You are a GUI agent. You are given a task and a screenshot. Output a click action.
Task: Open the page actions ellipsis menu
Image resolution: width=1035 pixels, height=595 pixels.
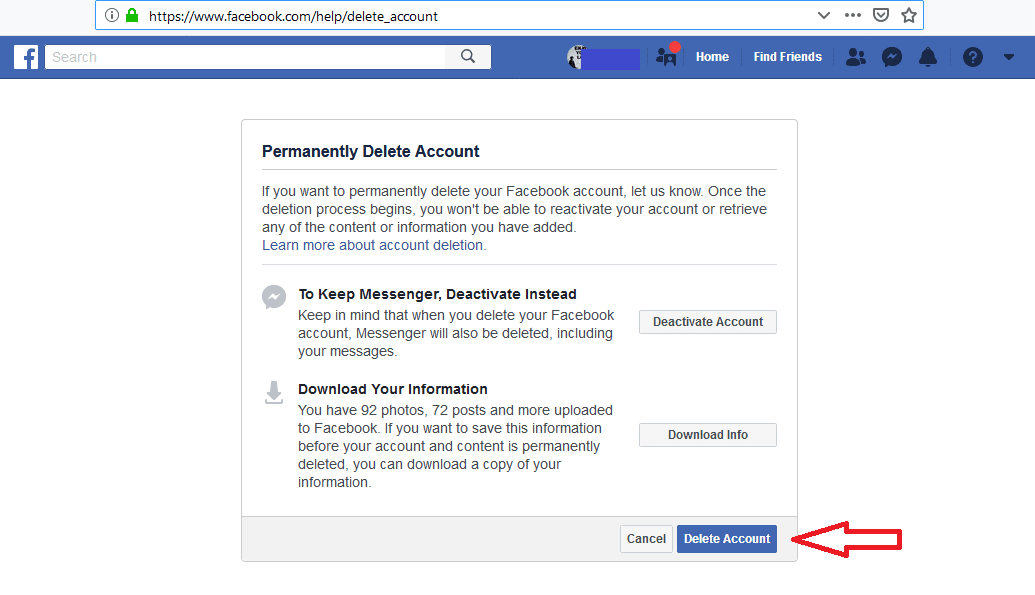(852, 15)
